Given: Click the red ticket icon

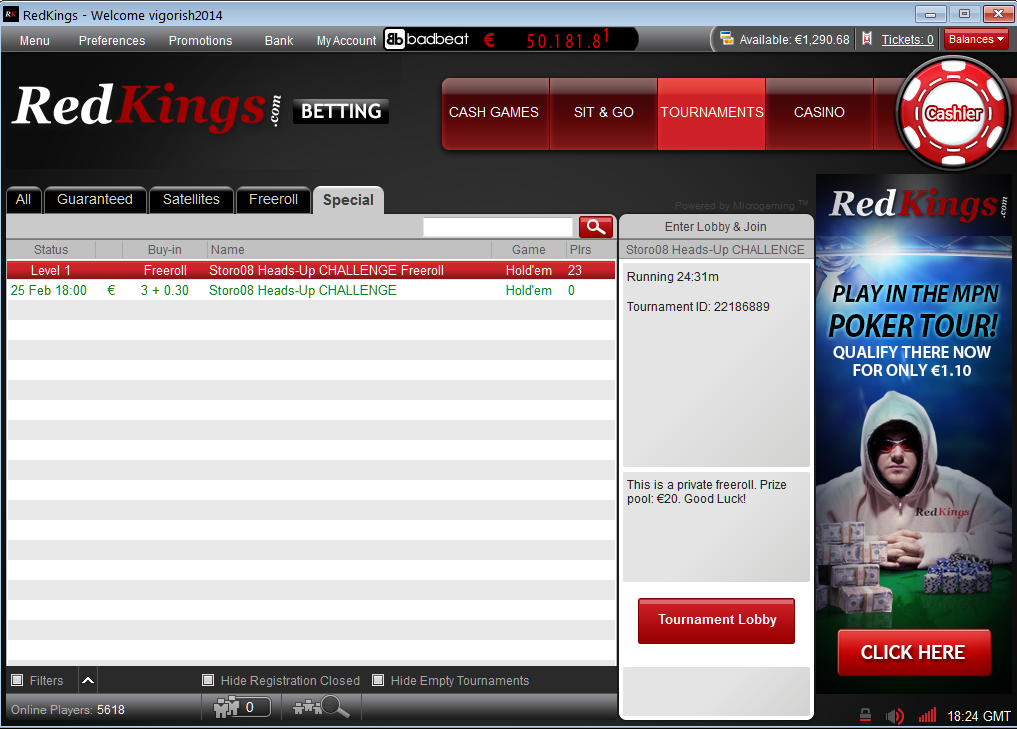Looking at the screenshot, I should pyautogui.click(x=866, y=40).
